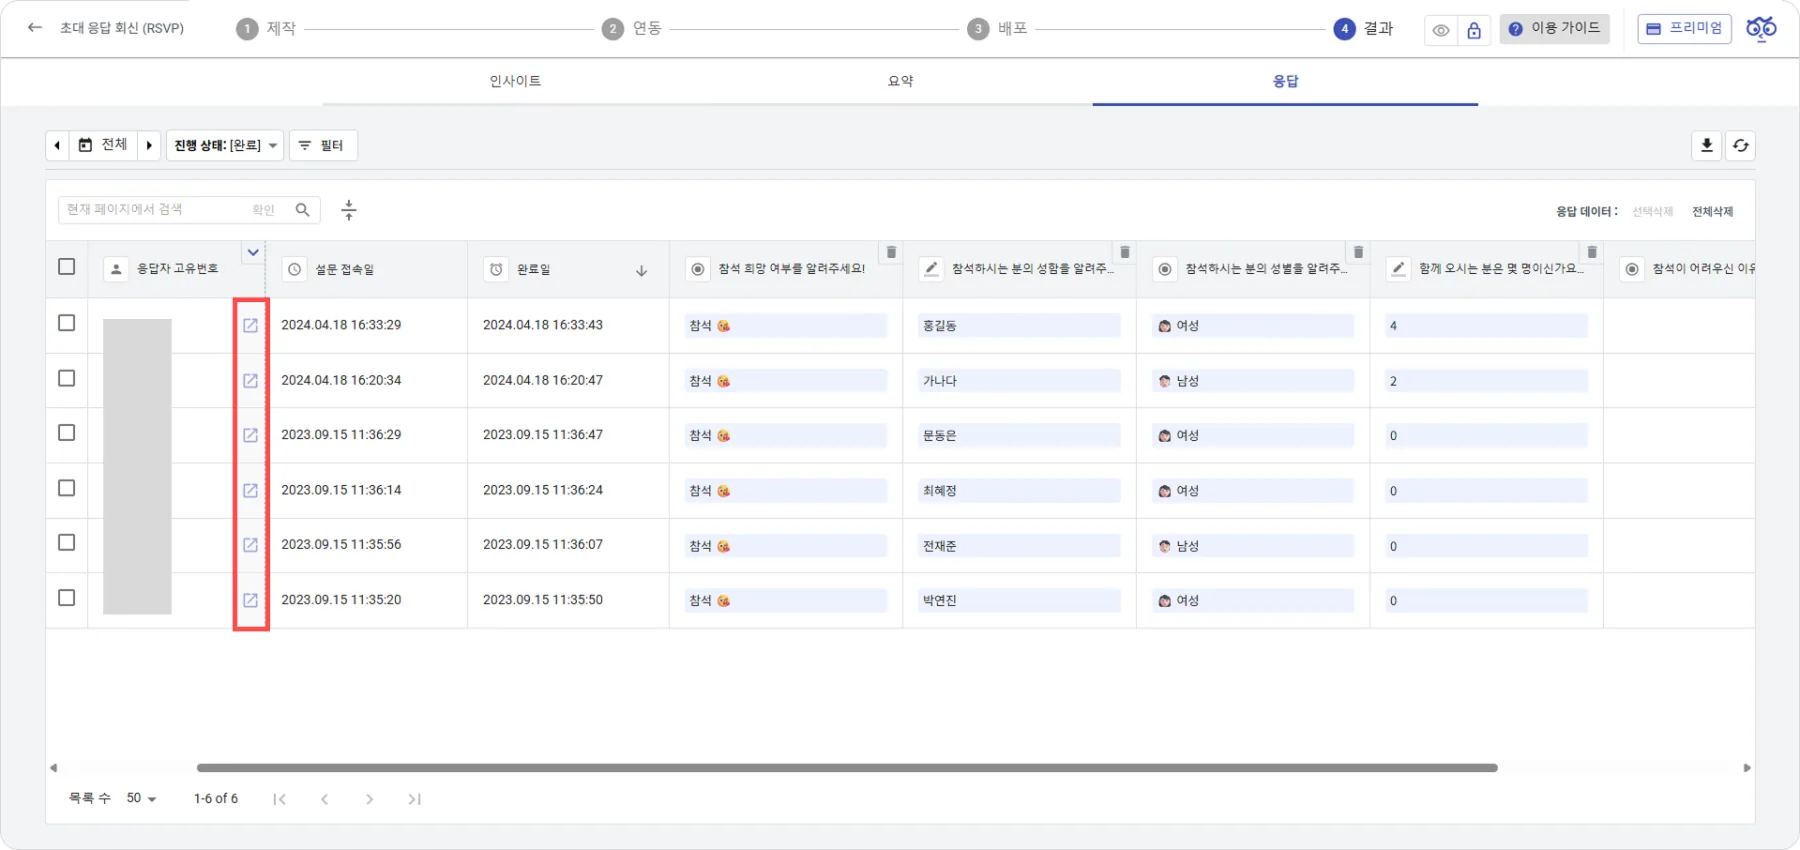Open response detail for 가나다 row
The height and width of the screenshot is (850, 1800).
click(x=250, y=380)
